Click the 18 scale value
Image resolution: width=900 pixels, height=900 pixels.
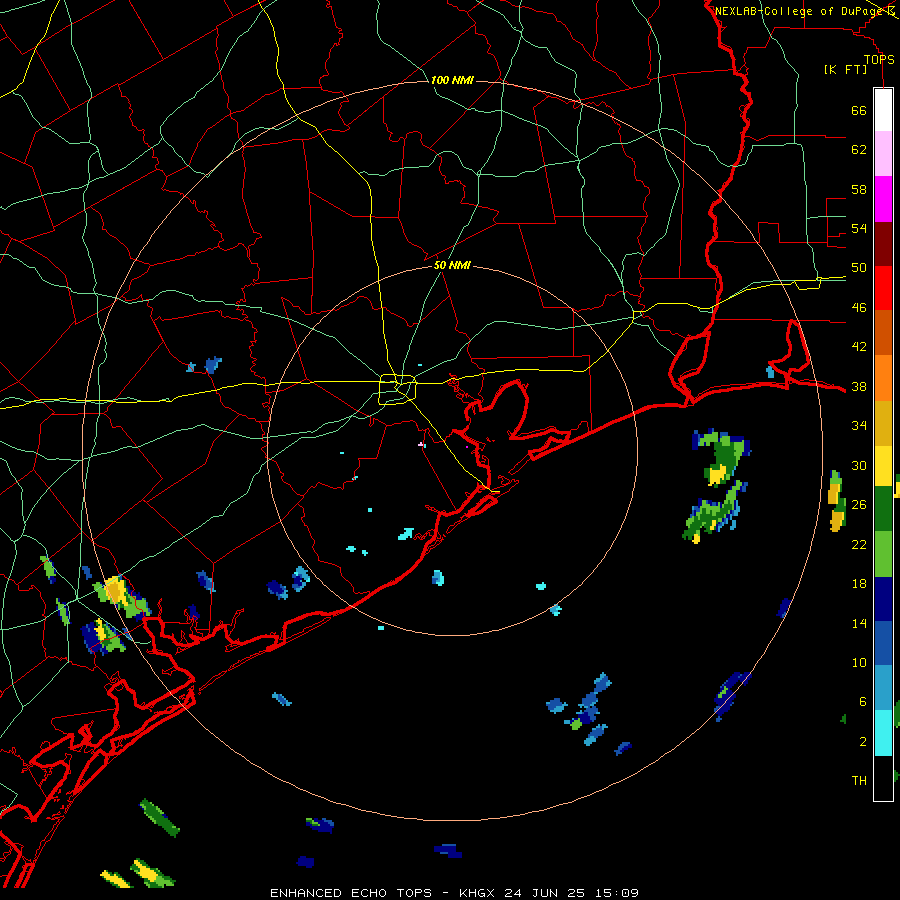coord(859,584)
